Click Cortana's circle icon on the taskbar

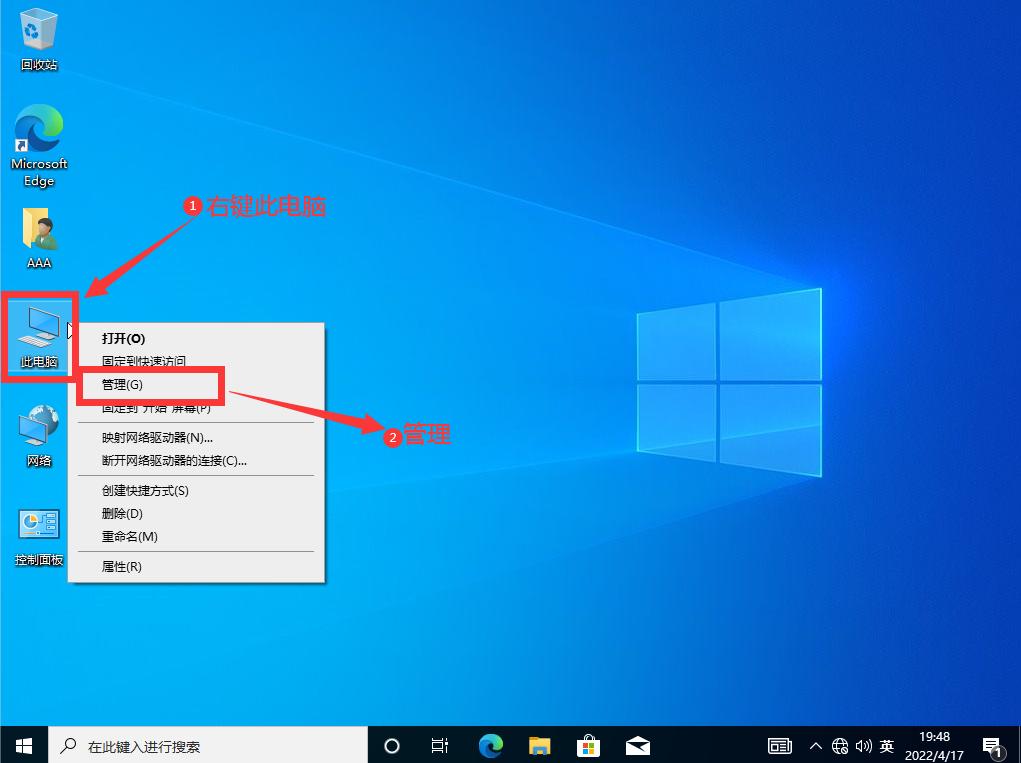(391, 745)
